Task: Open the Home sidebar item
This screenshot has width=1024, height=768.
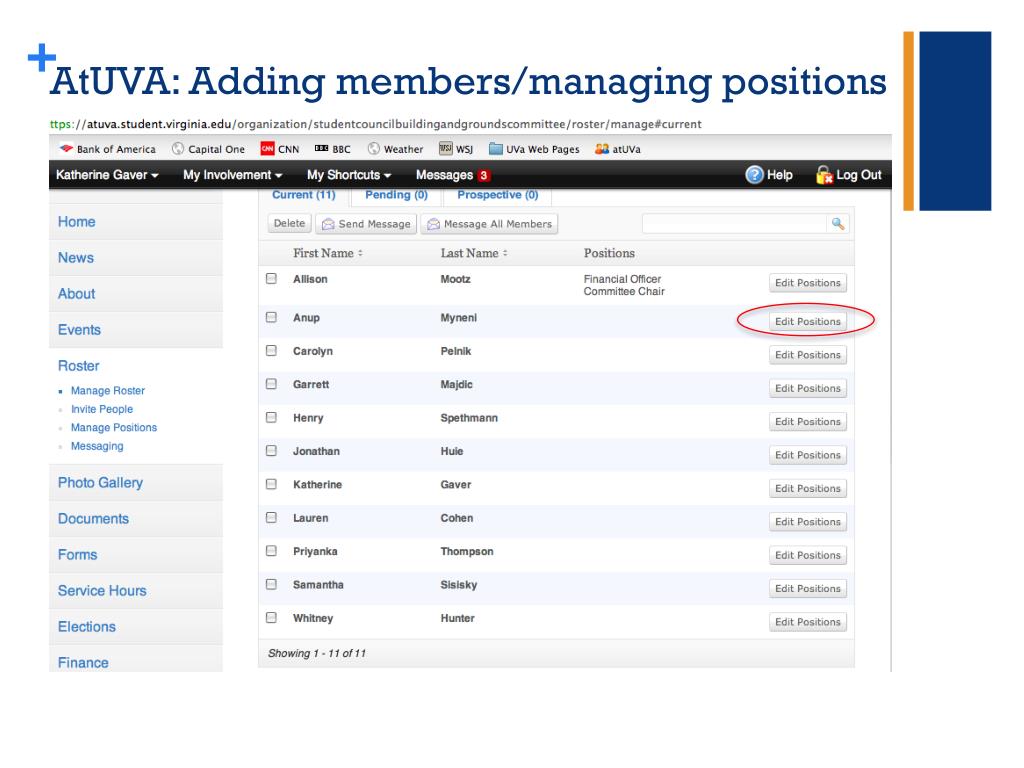Action: pos(136,221)
